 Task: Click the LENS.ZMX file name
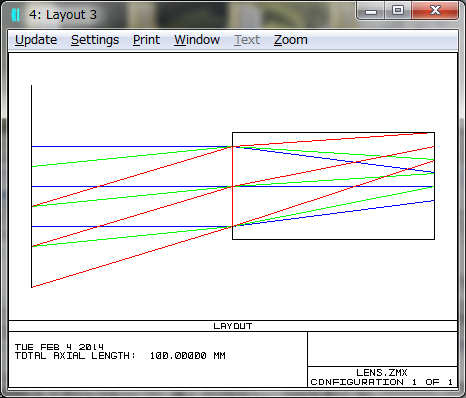[382, 372]
